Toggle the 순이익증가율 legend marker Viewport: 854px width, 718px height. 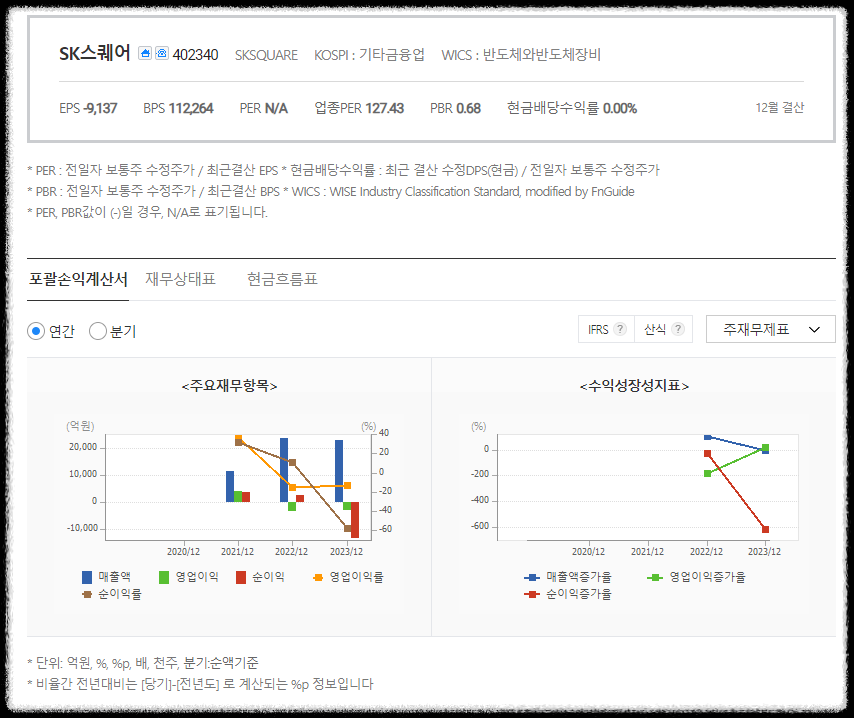pos(532,594)
